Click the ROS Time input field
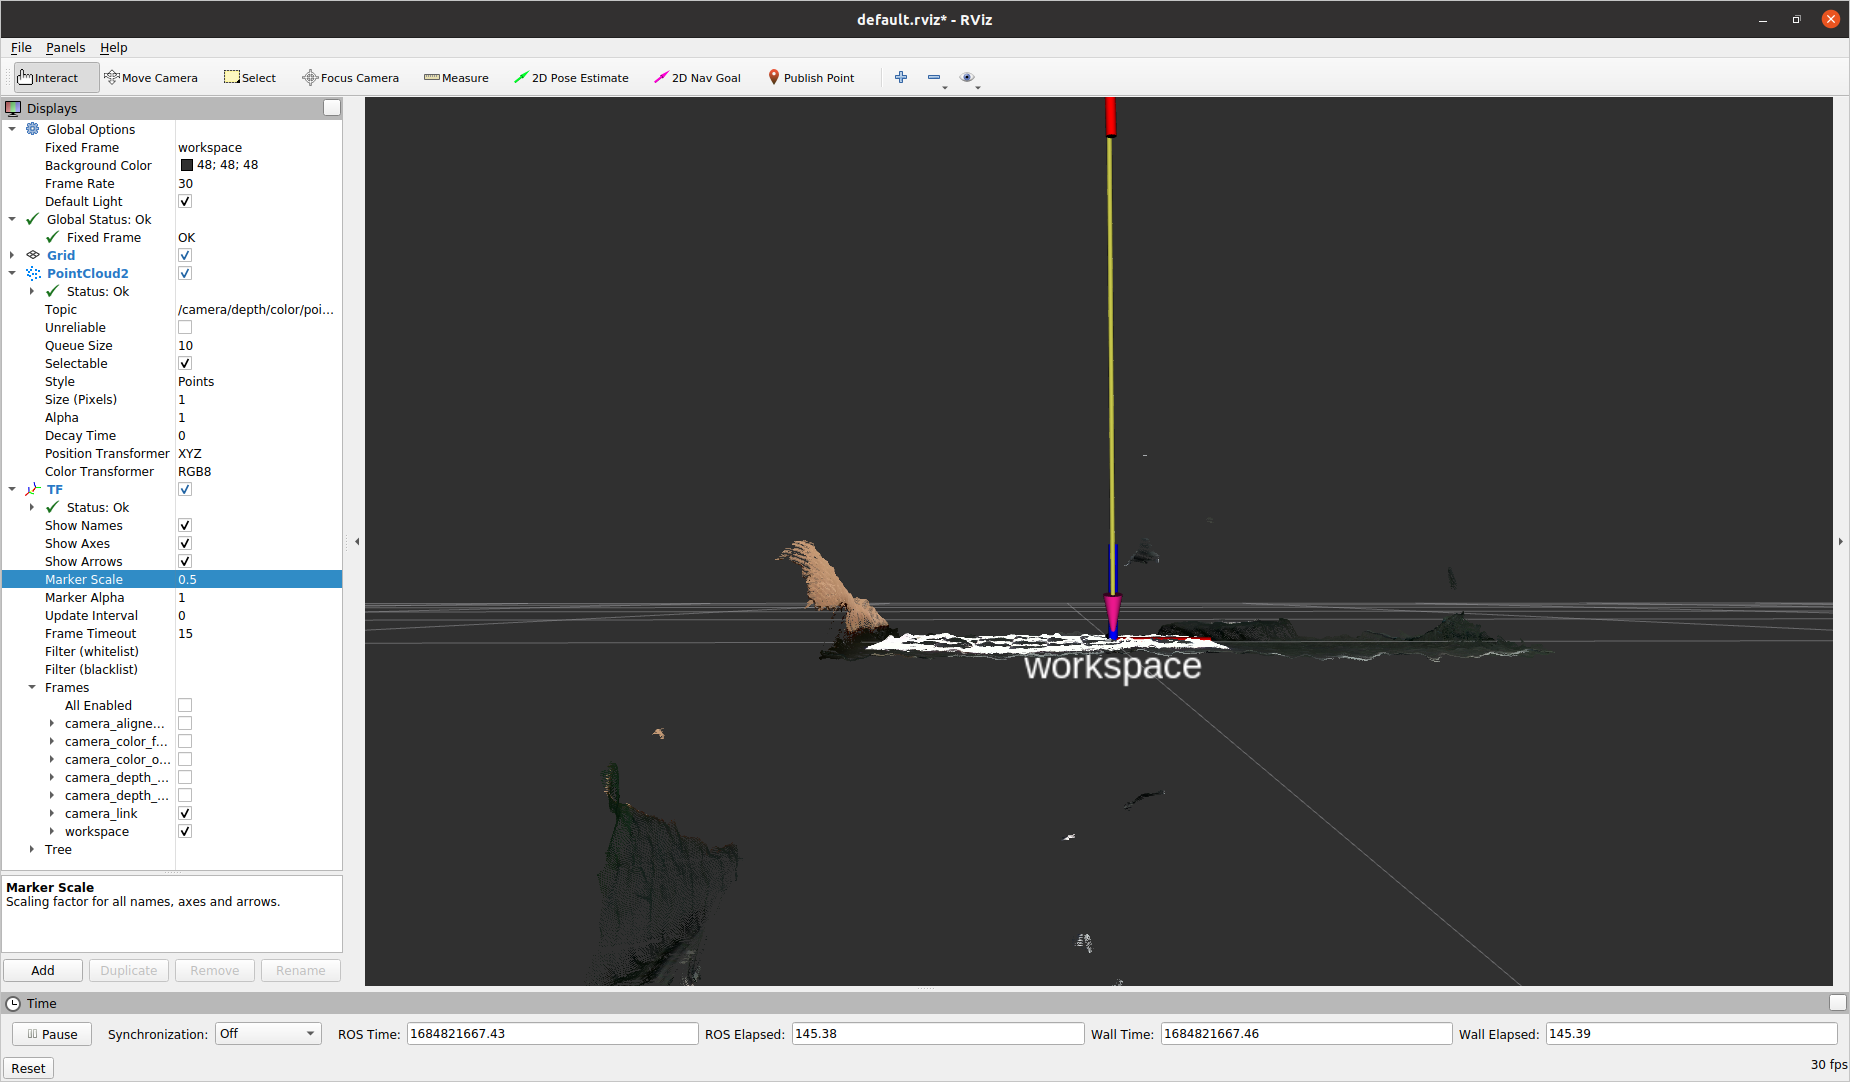The image size is (1850, 1082). 551,1033
